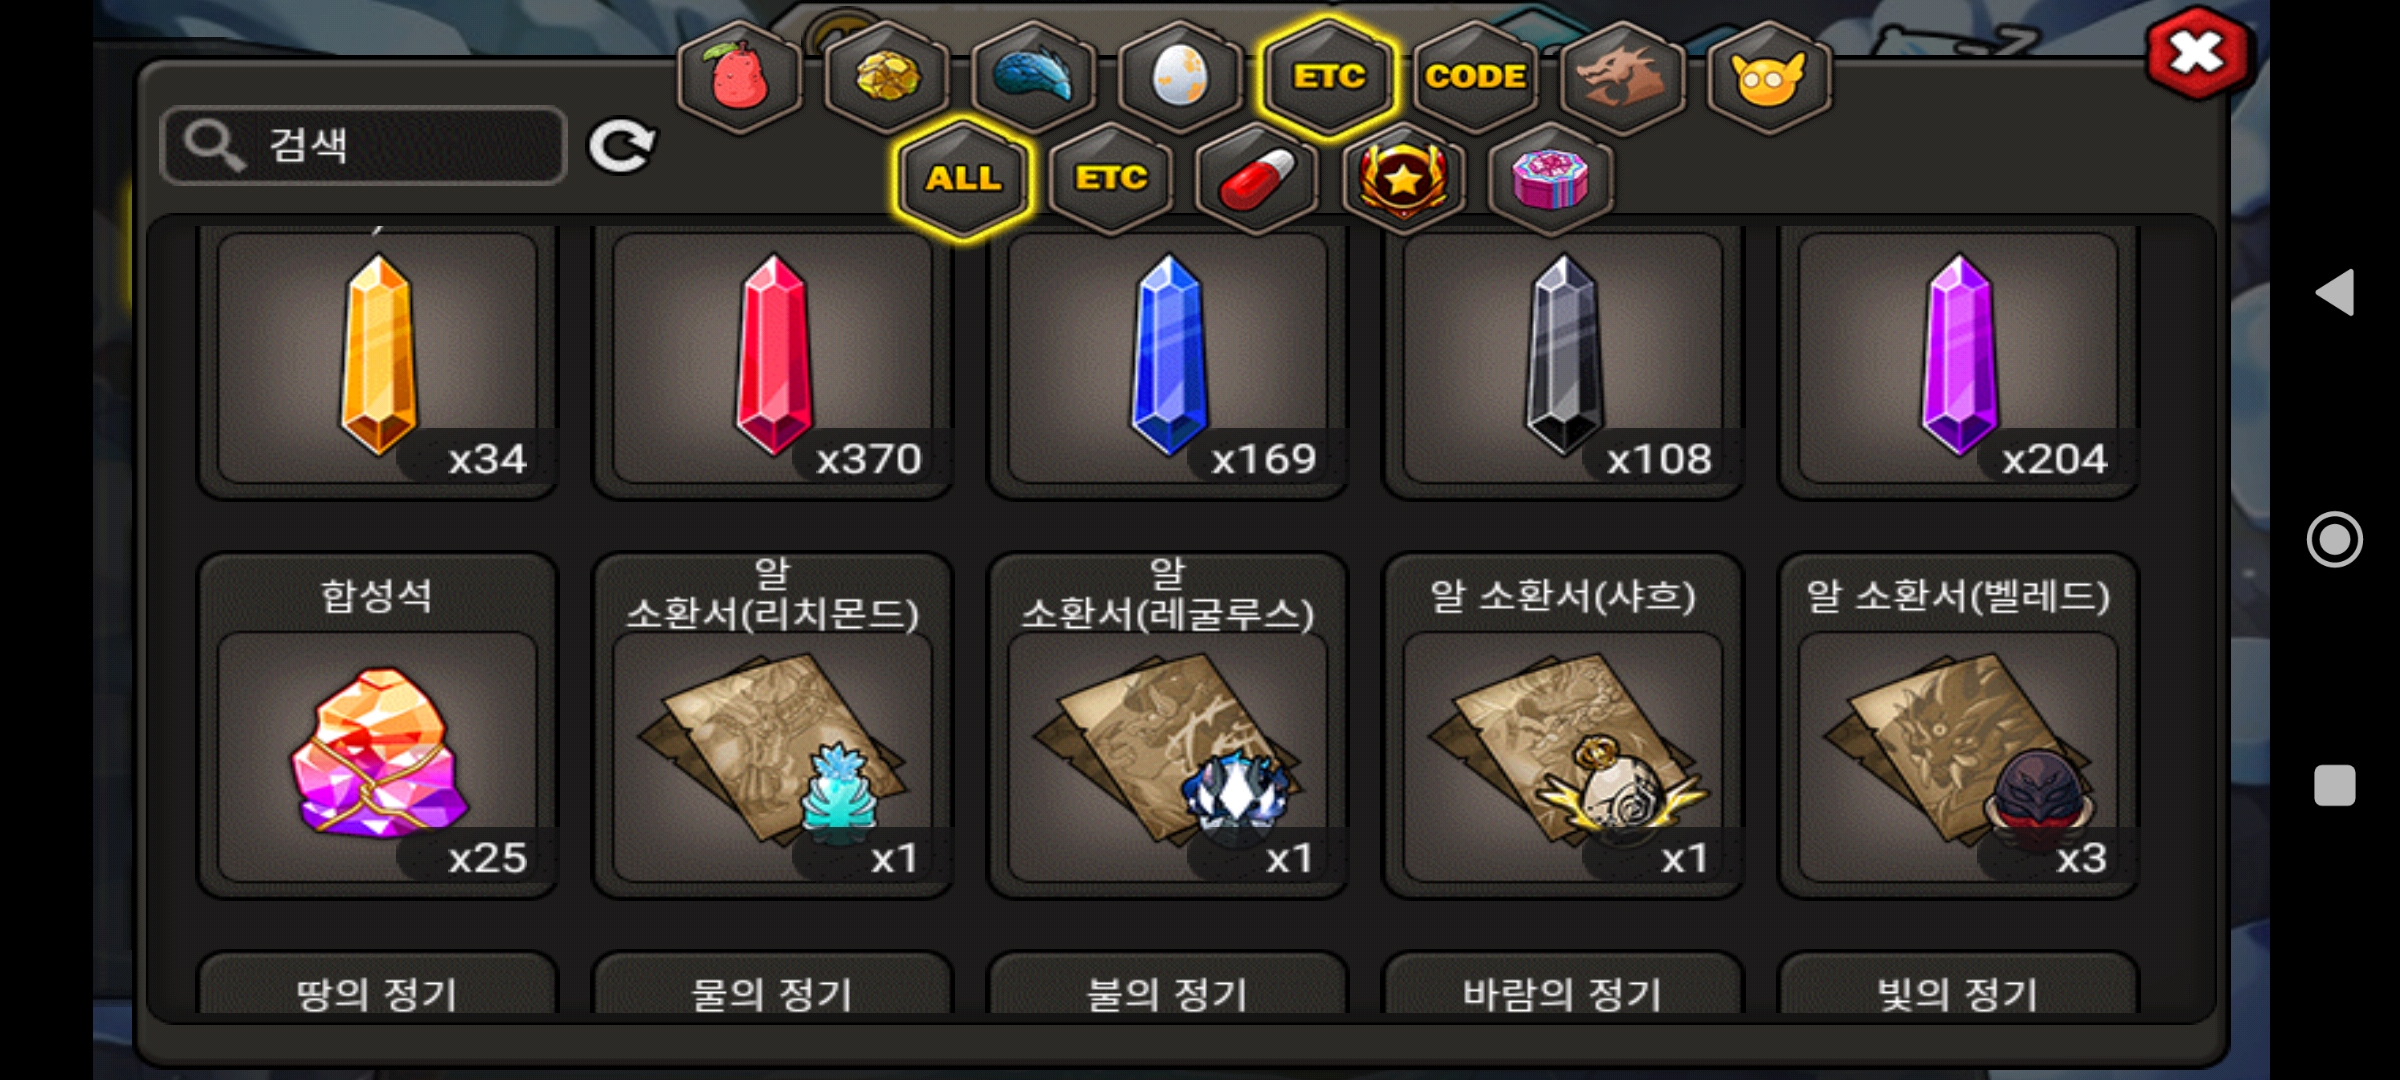This screenshot has width=2400, height=1080.
Task: Refresh the inventory list with the reload arrow
Action: tap(621, 146)
